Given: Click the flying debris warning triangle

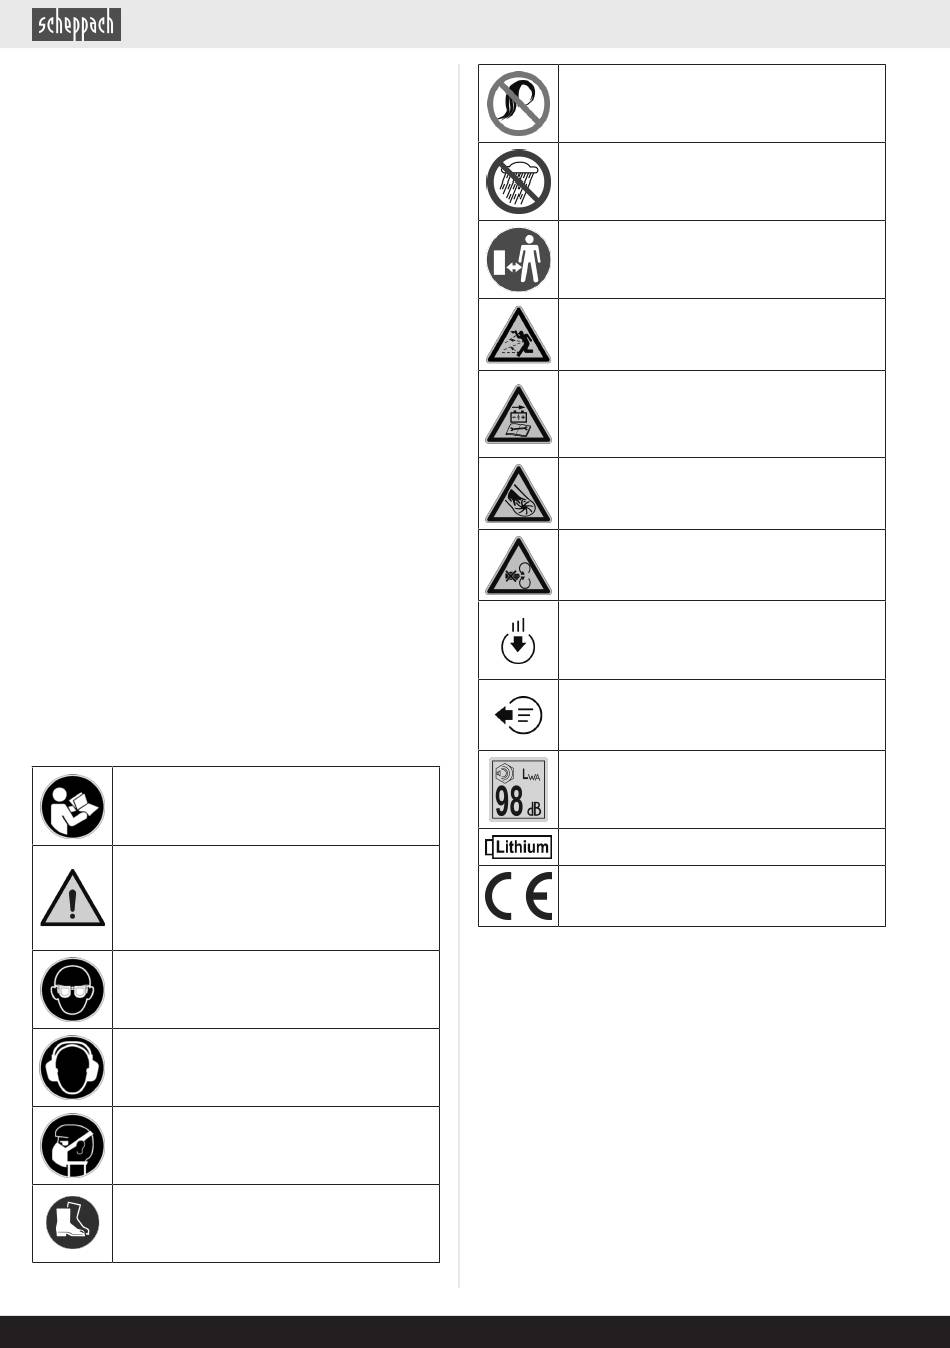Looking at the screenshot, I should pos(518,335).
